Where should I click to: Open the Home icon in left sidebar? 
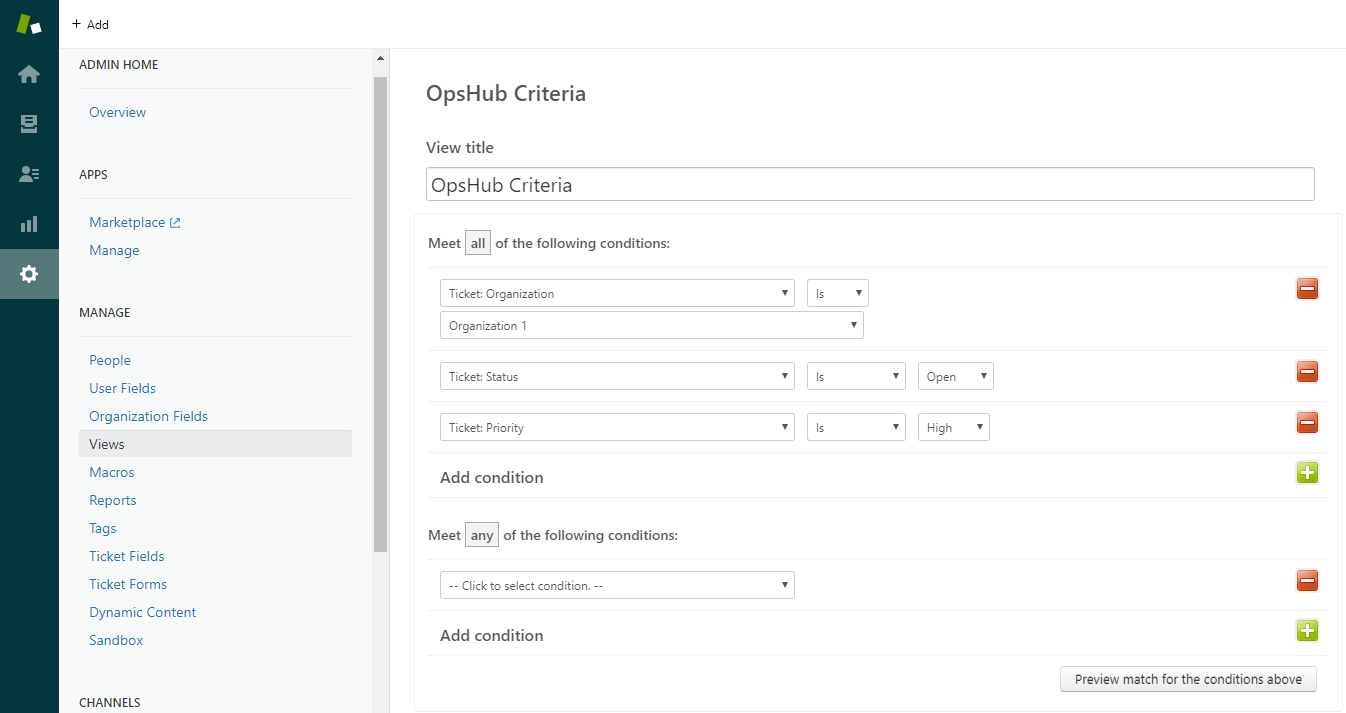pos(29,74)
